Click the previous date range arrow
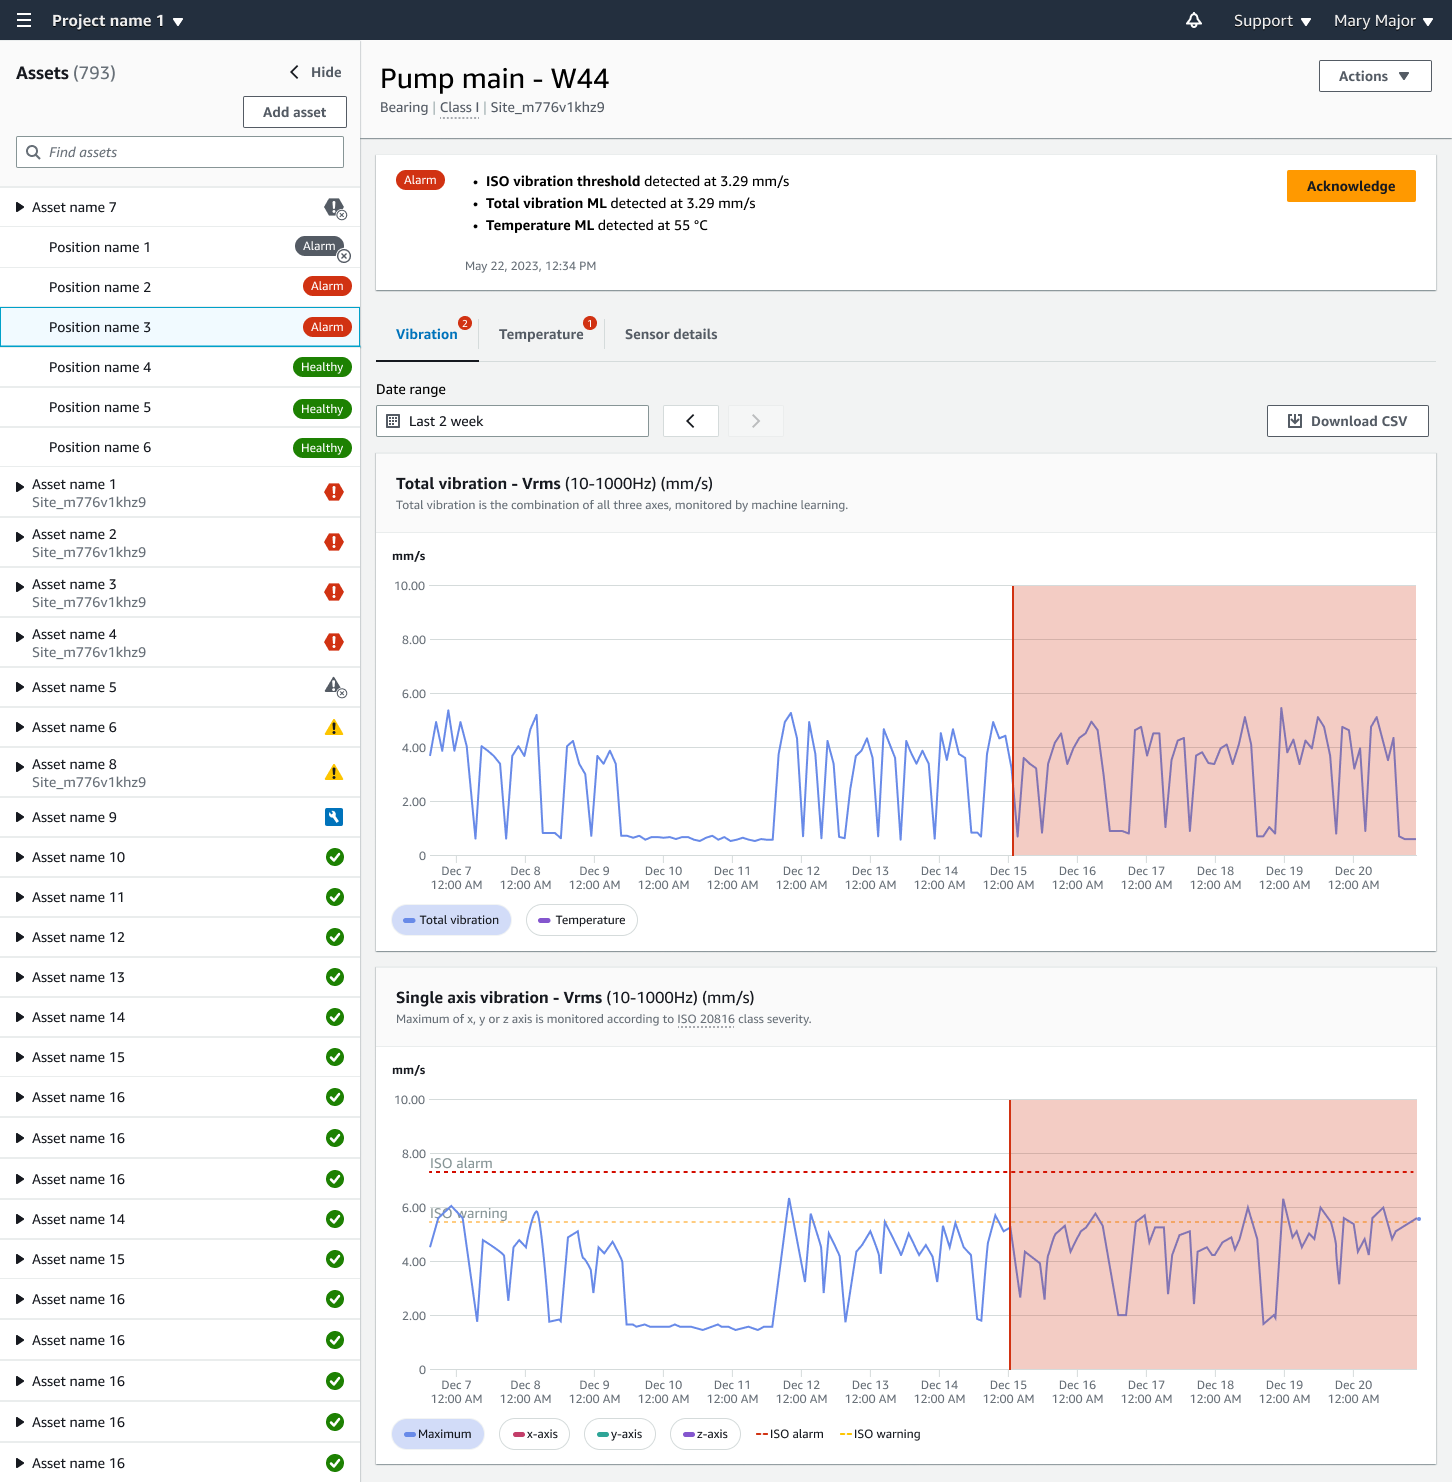The height and width of the screenshot is (1482, 1452). (x=690, y=421)
